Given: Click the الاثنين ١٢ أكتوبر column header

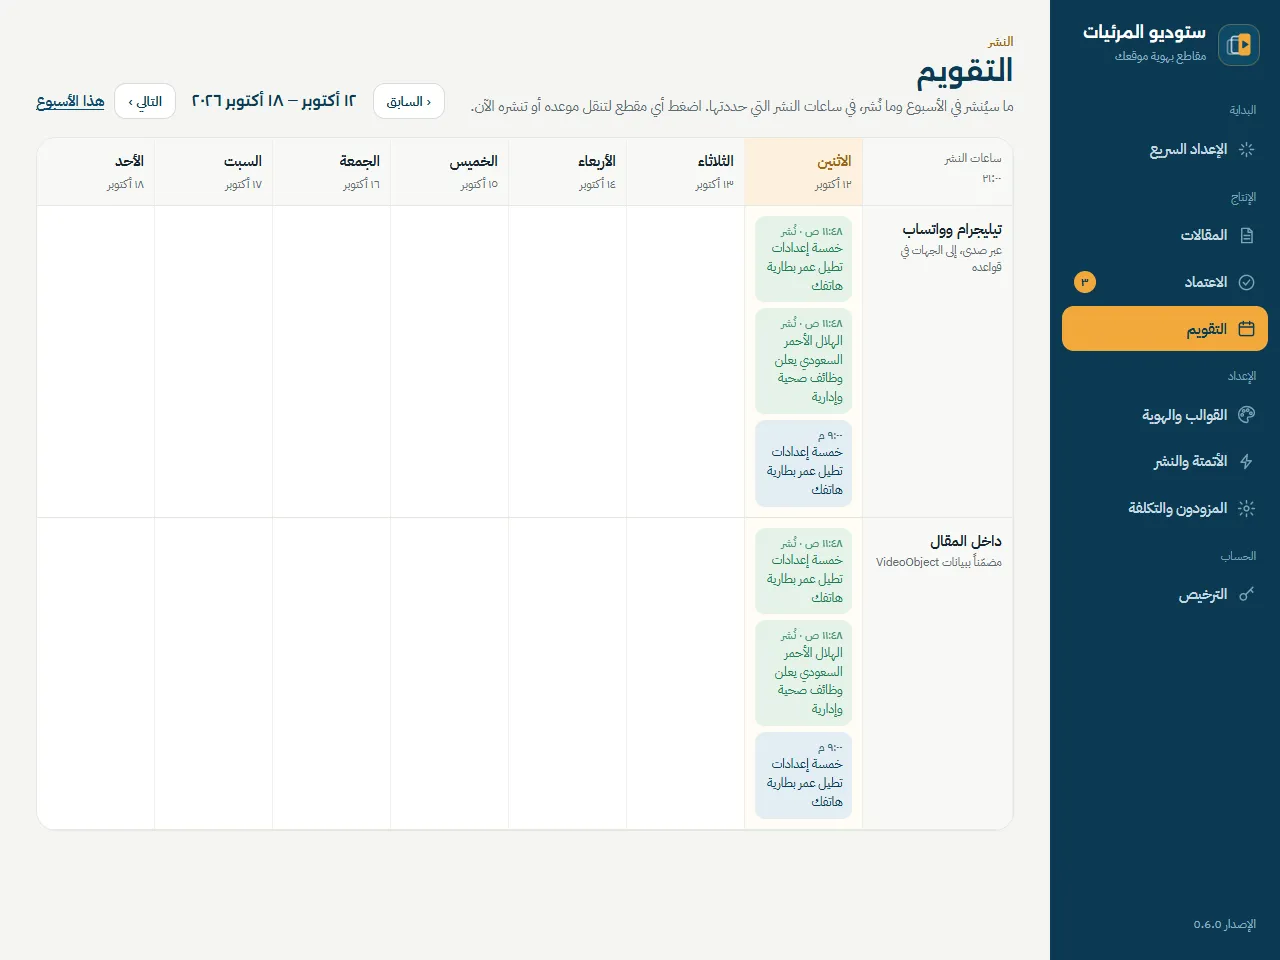Looking at the screenshot, I should click(804, 172).
